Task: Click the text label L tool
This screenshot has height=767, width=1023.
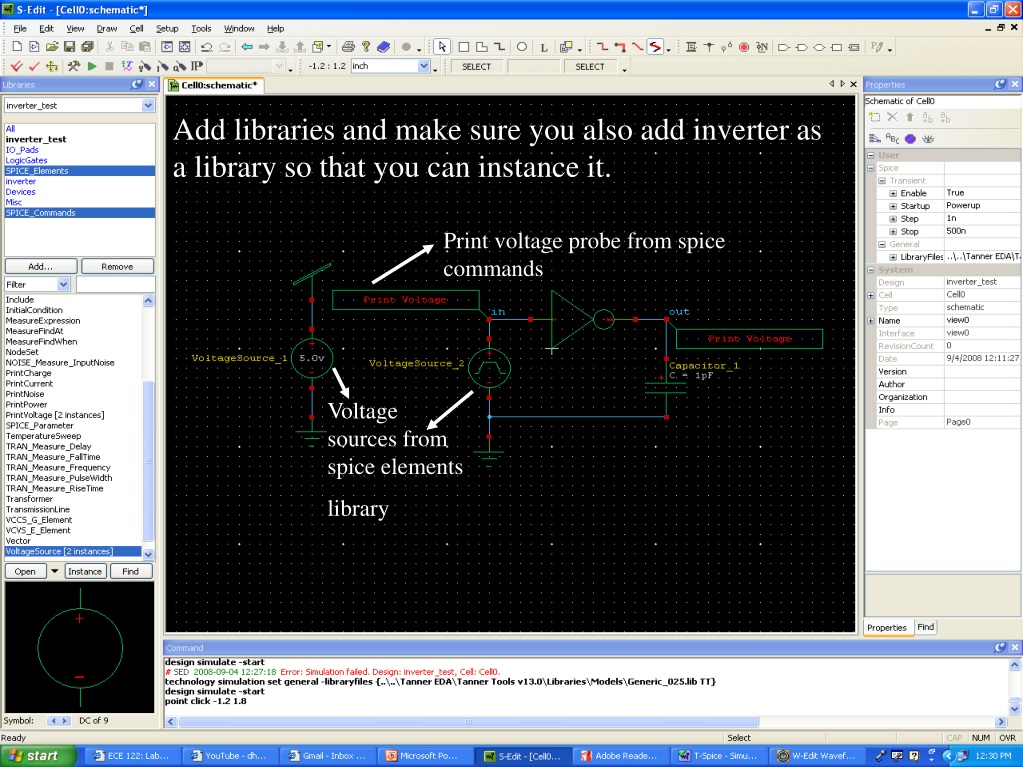Action: click(543, 47)
